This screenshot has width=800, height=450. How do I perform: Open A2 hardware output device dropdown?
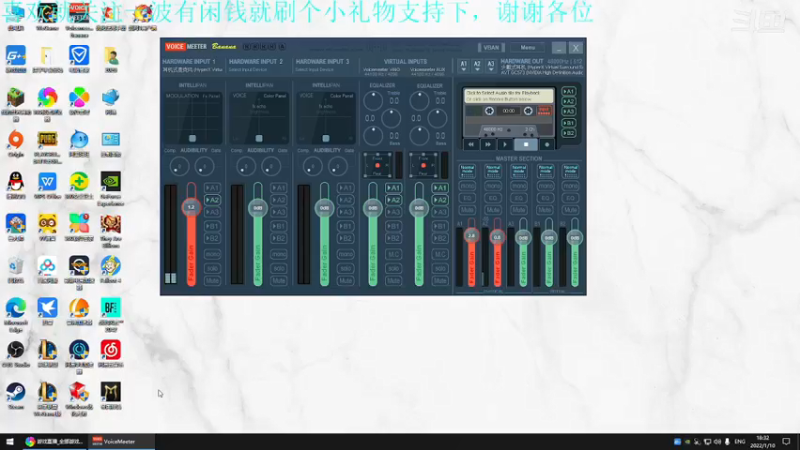tap(477, 66)
